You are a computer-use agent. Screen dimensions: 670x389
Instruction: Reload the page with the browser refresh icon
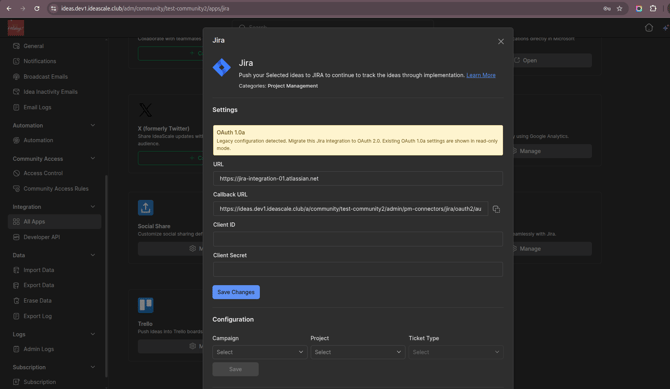click(x=37, y=9)
